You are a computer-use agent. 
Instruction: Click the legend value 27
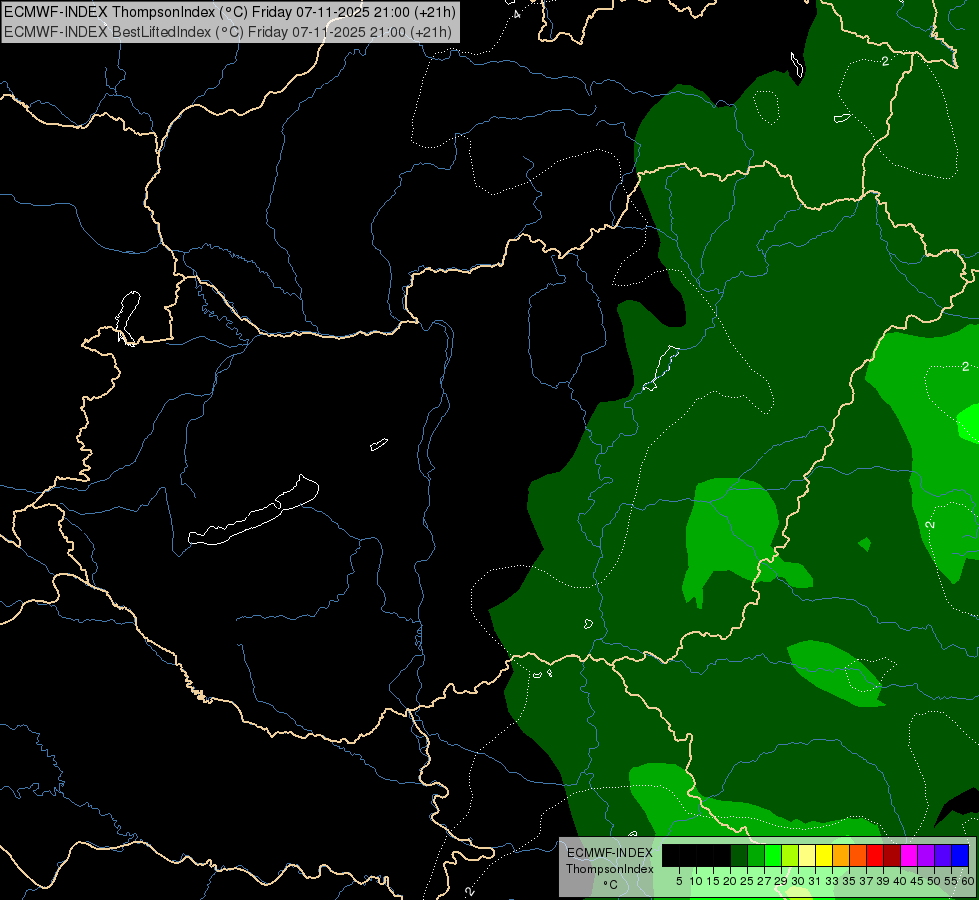[764, 881]
